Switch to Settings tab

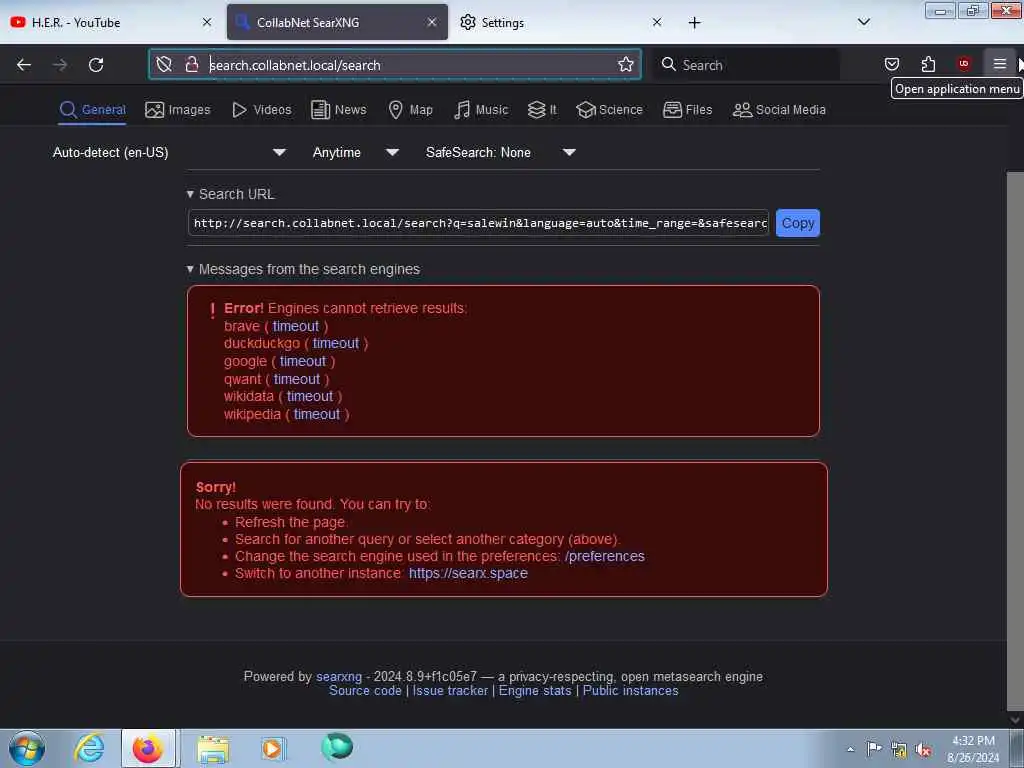pos(562,22)
